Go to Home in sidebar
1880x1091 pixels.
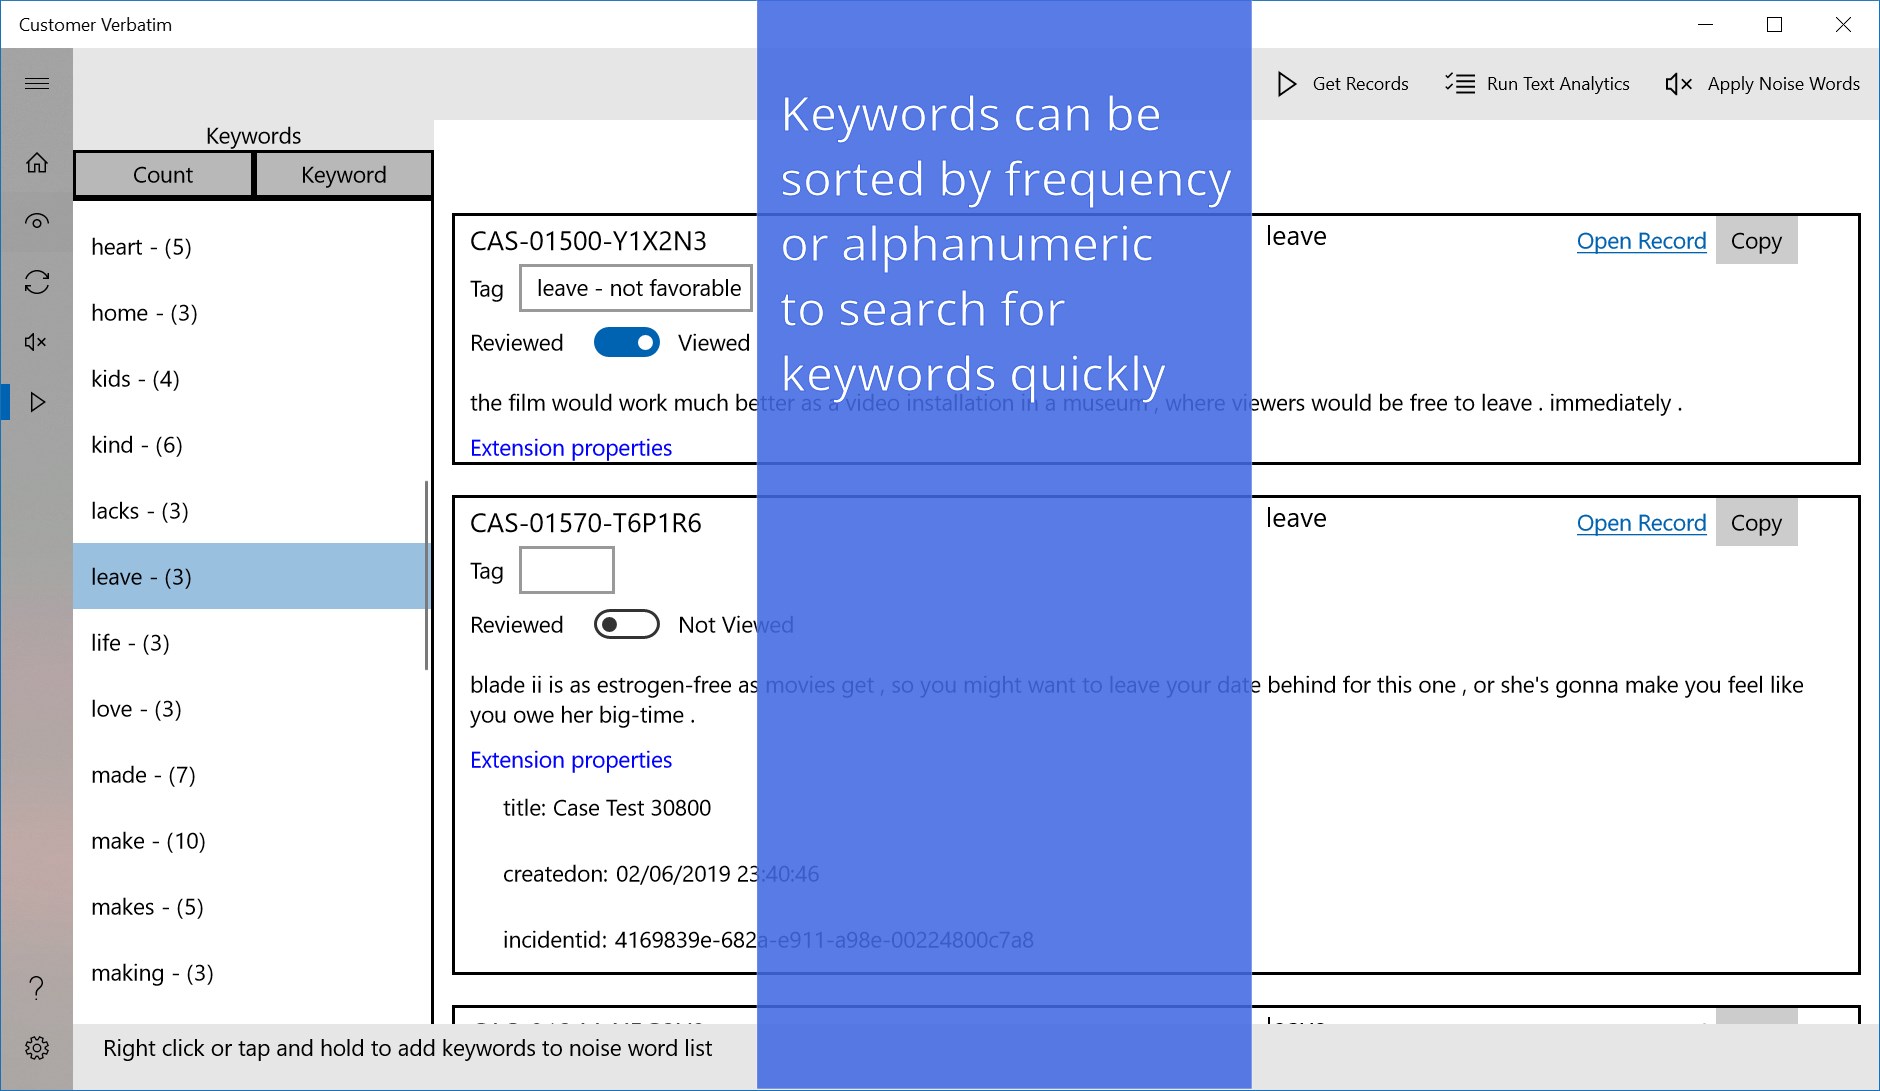pos(37,162)
